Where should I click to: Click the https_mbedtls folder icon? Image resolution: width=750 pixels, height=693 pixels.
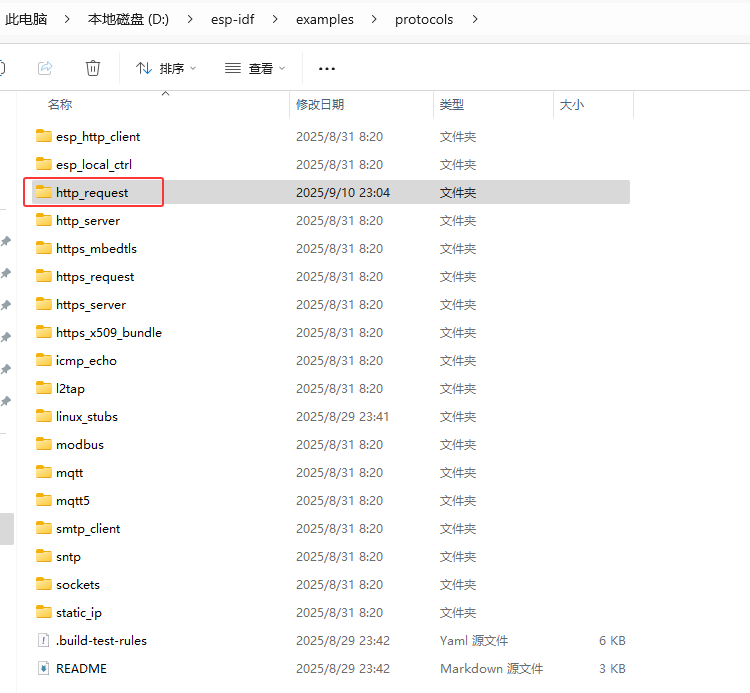click(44, 248)
